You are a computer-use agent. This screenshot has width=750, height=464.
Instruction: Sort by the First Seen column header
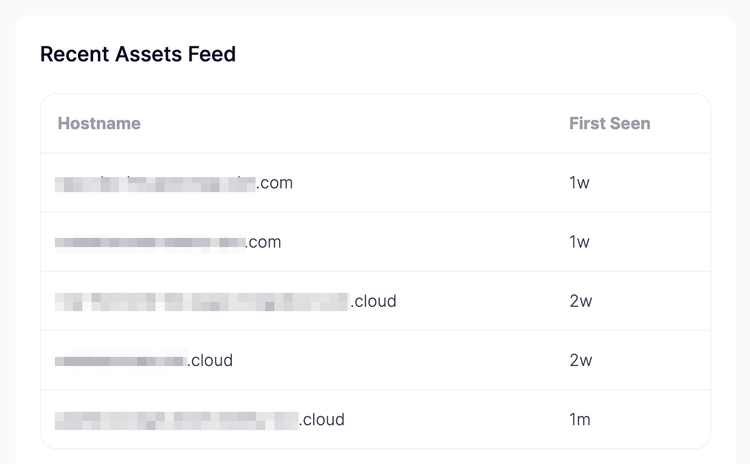click(x=609, y=124)
